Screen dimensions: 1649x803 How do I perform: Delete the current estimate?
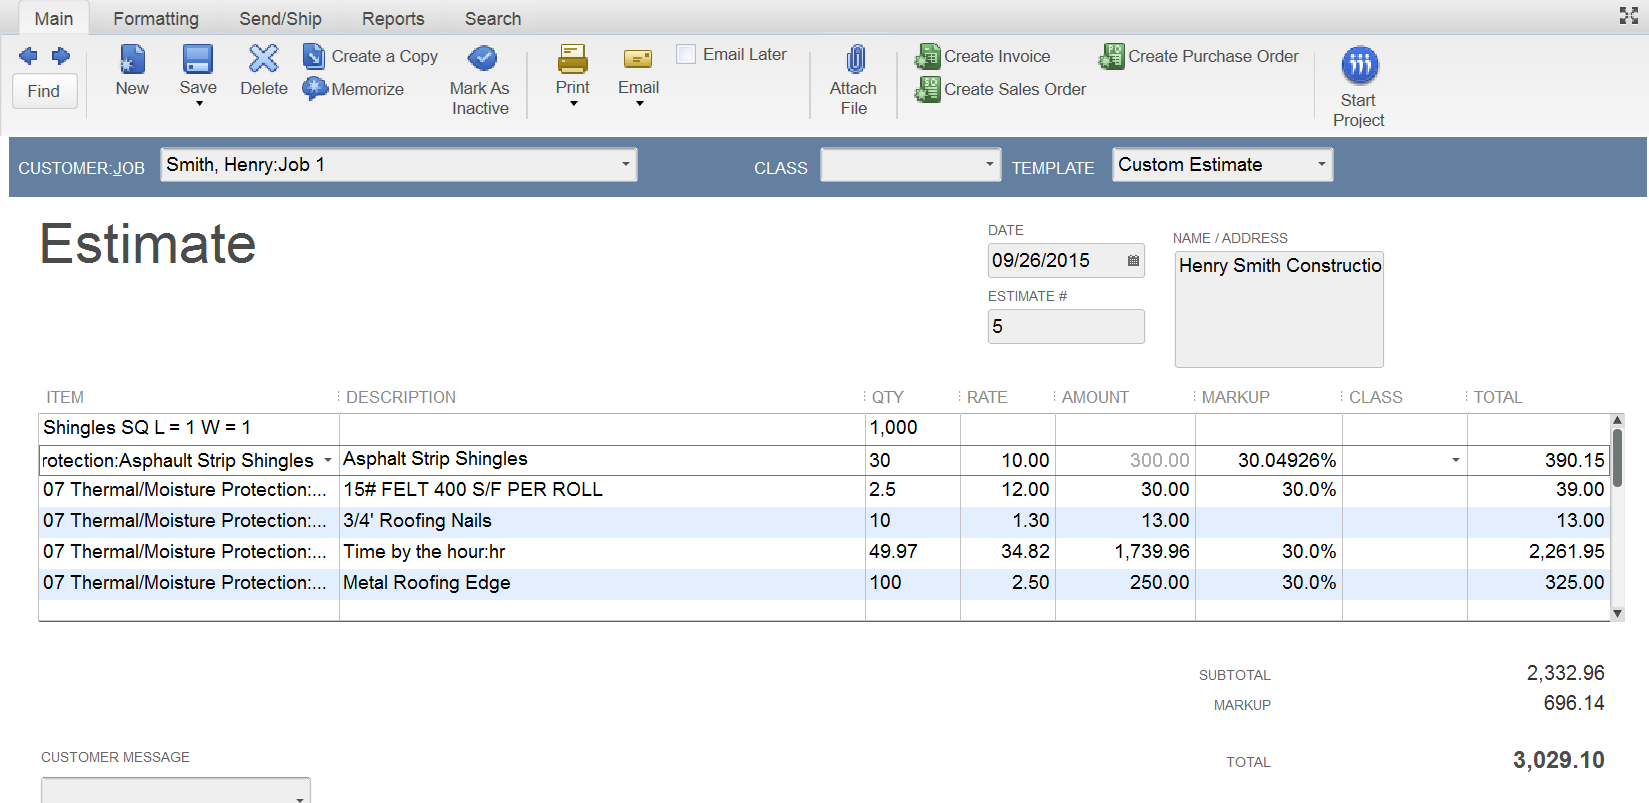click(264, 60)
